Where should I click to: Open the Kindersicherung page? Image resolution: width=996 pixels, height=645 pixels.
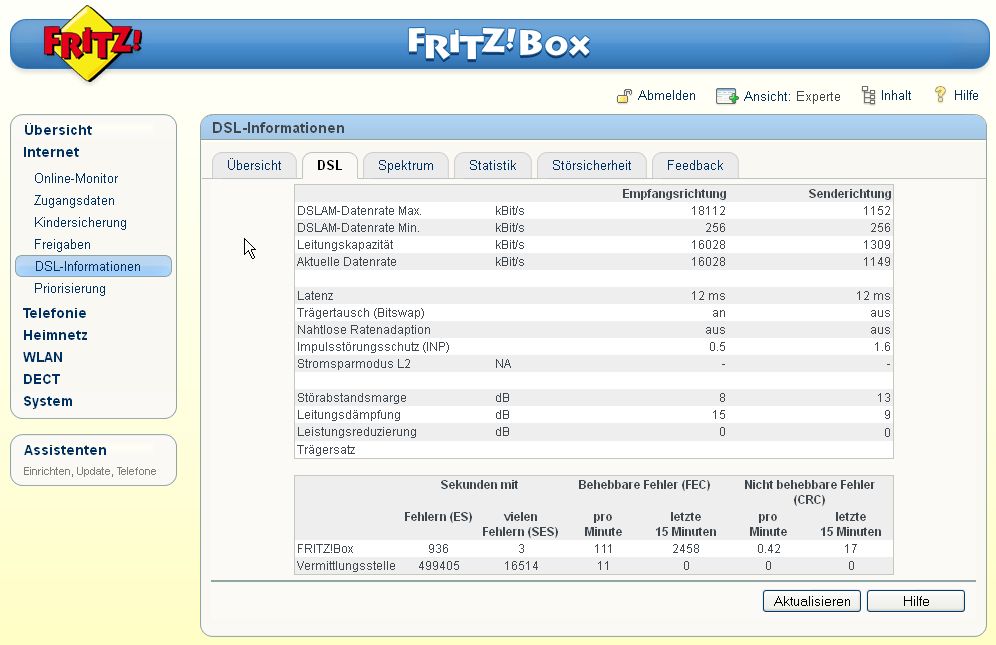[80, 223]
